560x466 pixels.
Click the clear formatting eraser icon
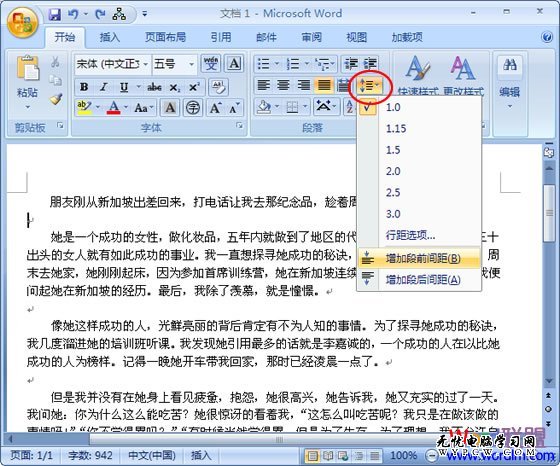click(218, 87)
